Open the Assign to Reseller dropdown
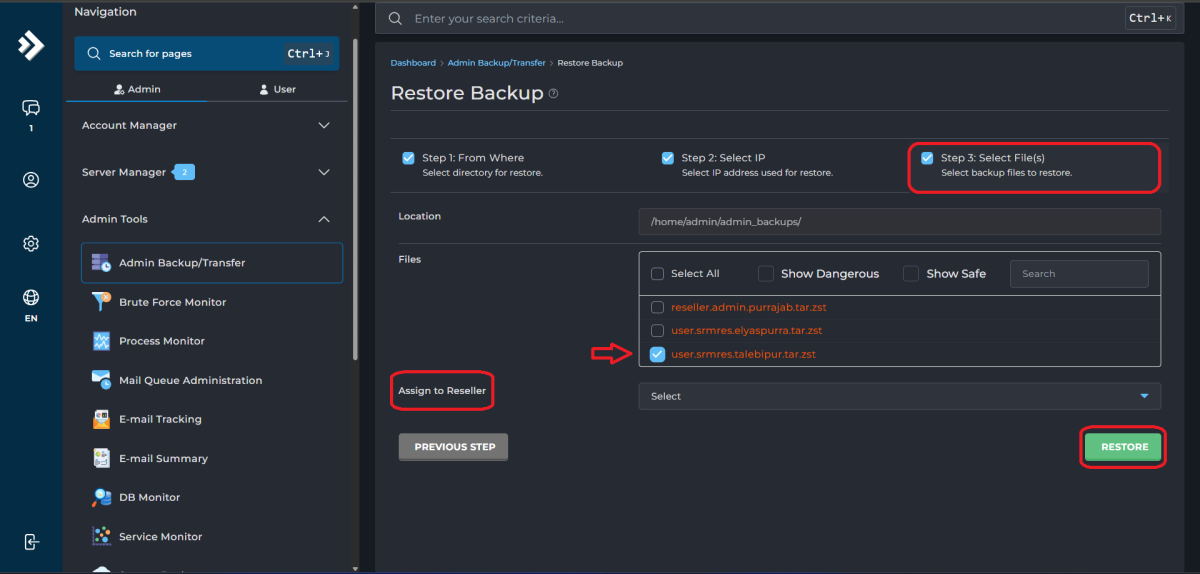The image size is (1200, 574). pos(899,396)
